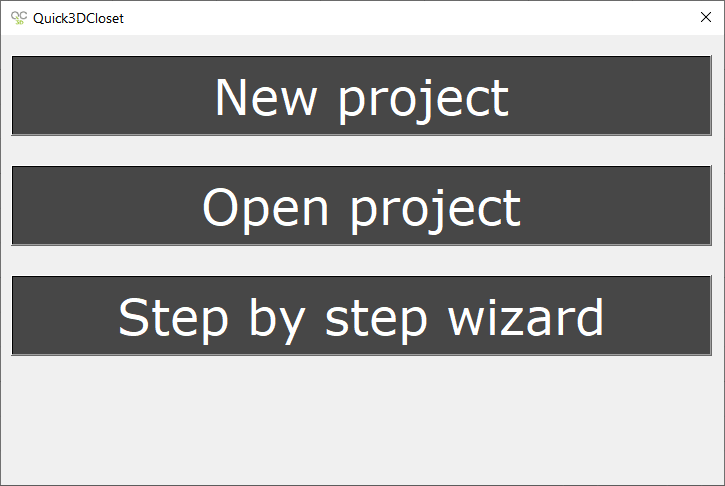Select the Step by step wizard option
This screenshot has height=486, width=725.
(362, 316)
